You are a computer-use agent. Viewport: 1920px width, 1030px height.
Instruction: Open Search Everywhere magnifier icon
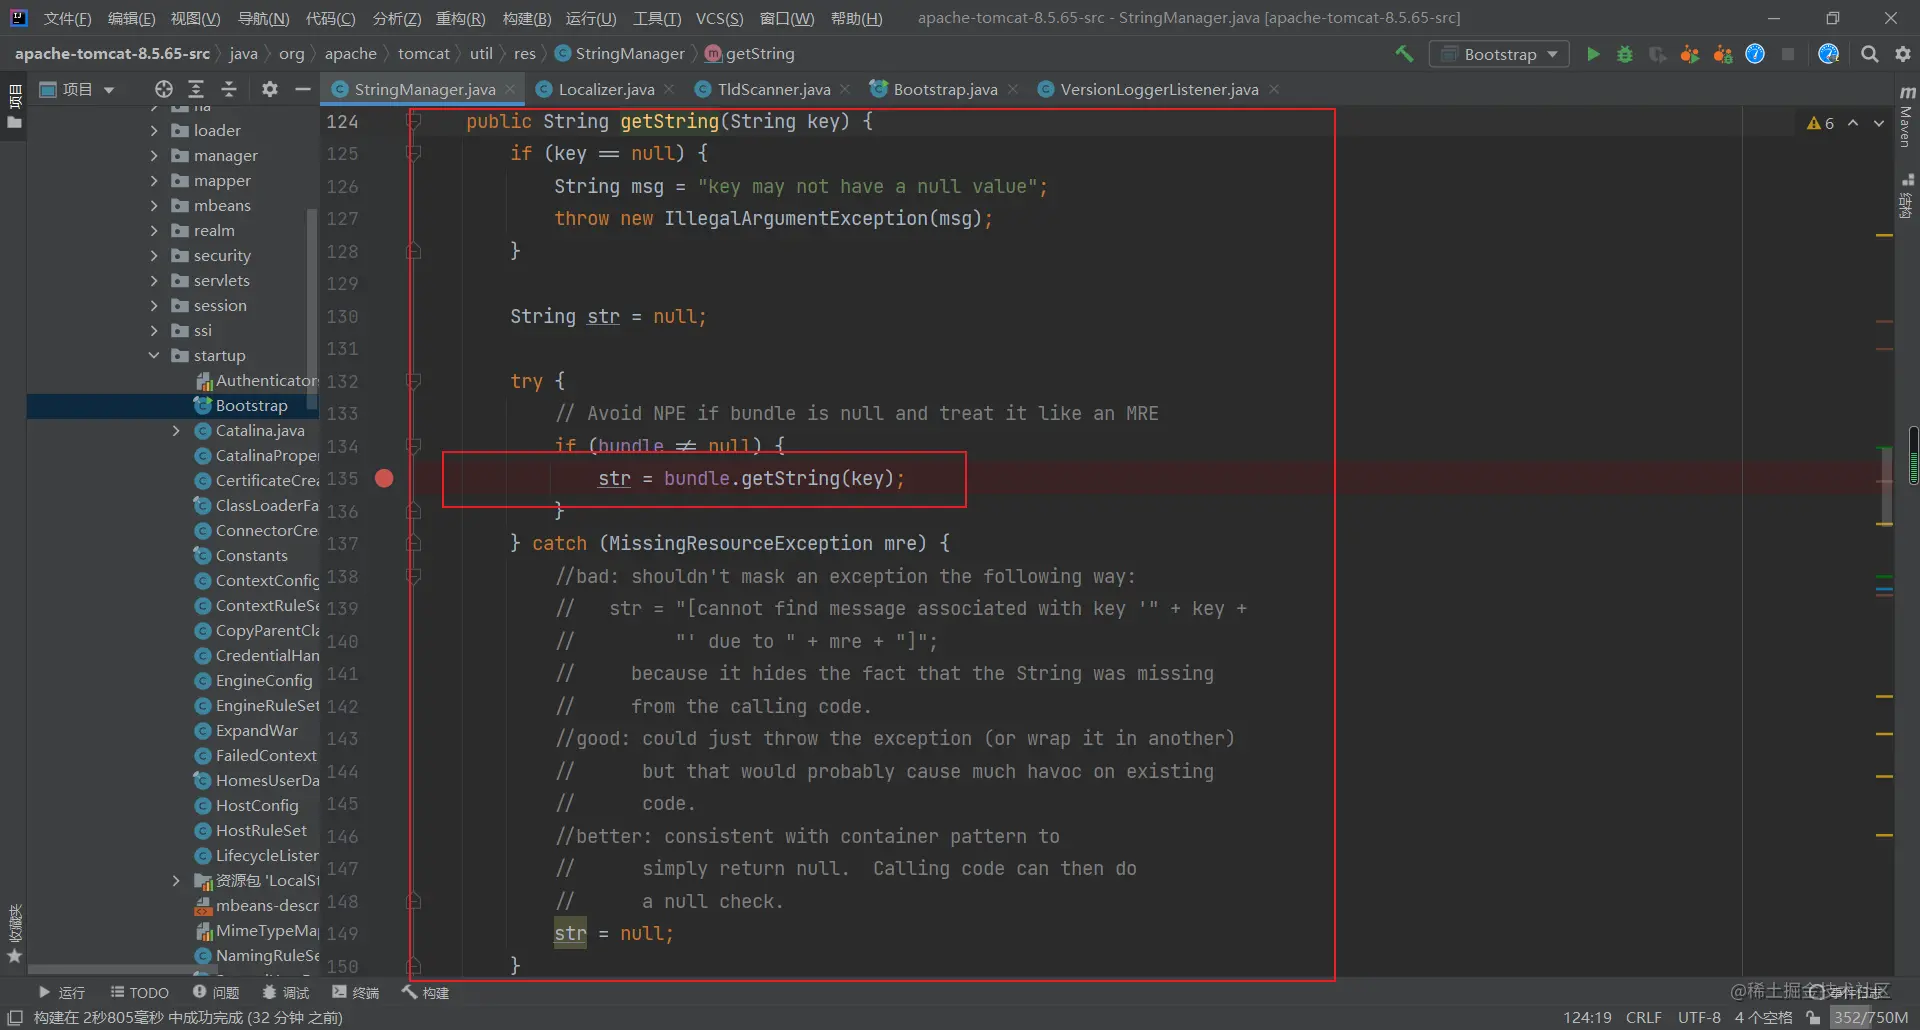pos(1869,54)
